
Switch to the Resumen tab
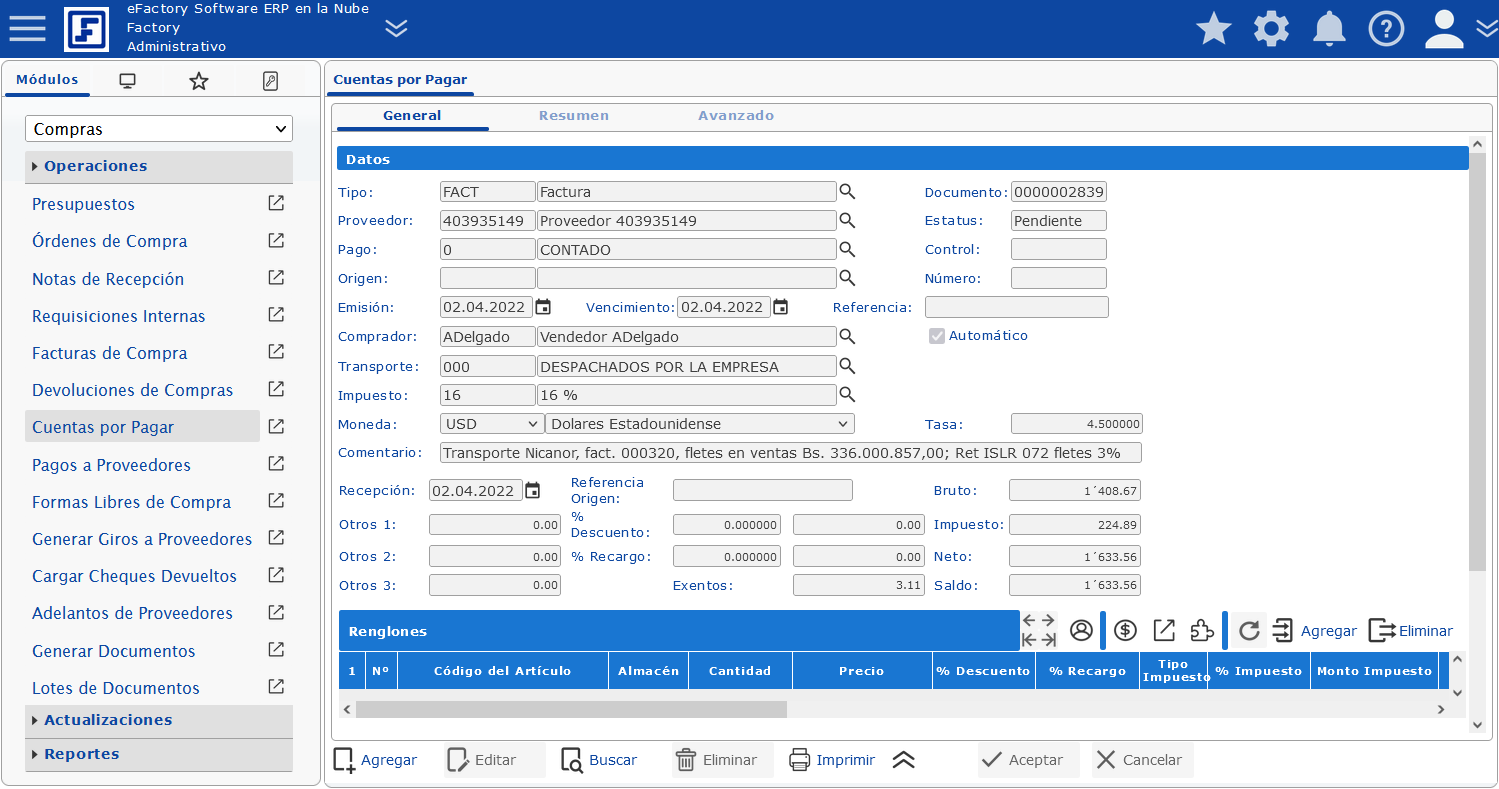[x=574, y=116]
